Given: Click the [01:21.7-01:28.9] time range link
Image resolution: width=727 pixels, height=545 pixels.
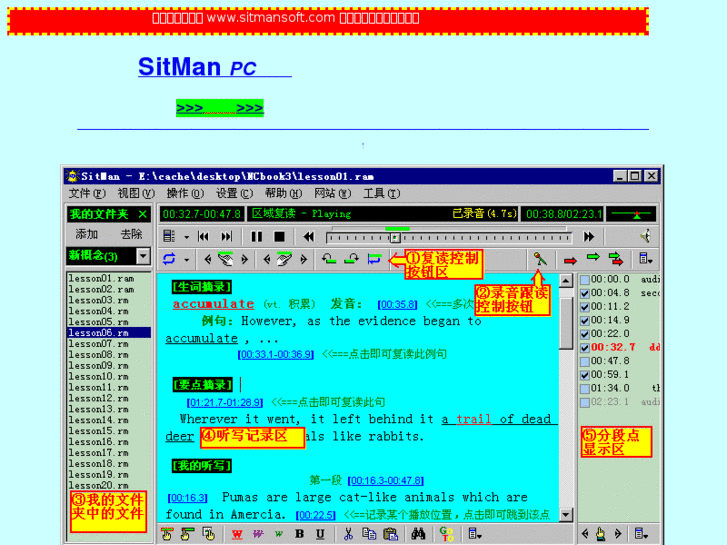Looking at the screenshot, I should coord(225,403).
